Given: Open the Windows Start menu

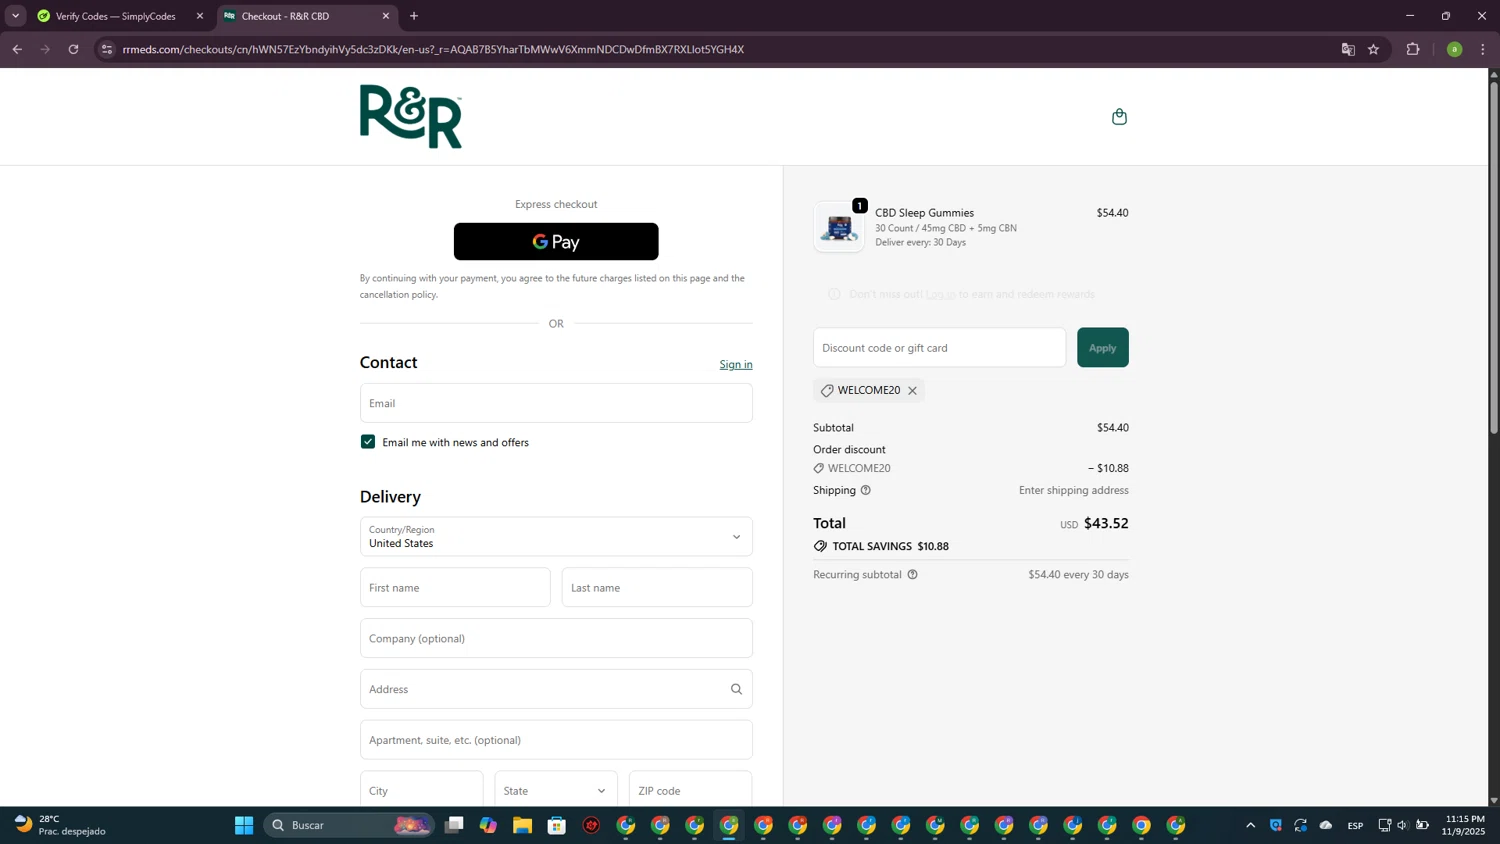Looking at the screenshot, I should coord(244,825).
